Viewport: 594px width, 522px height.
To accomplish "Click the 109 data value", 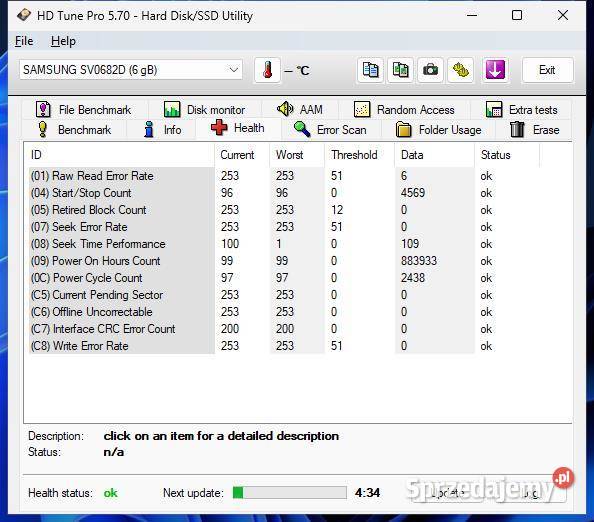I will (x=410, y=244).
